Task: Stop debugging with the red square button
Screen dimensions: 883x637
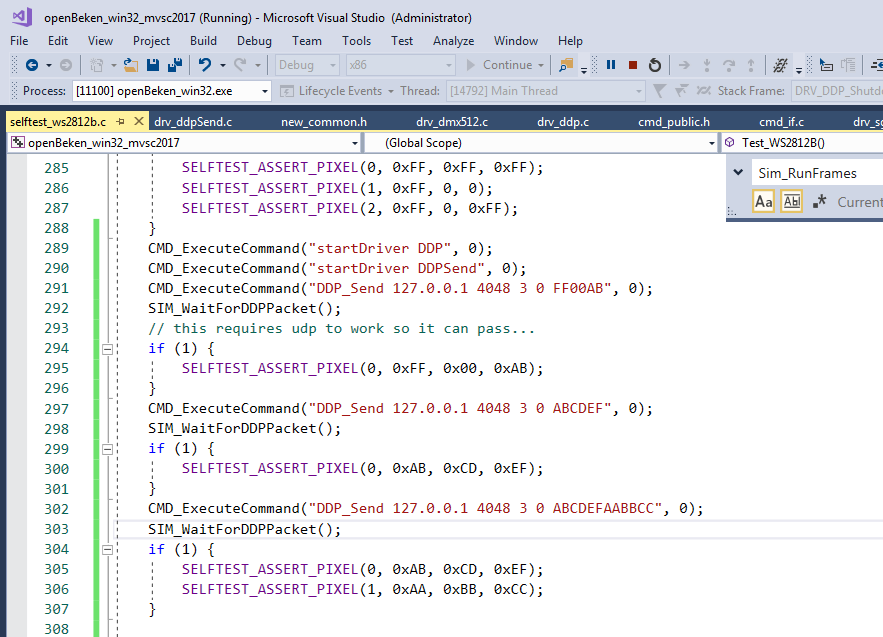Action: point(633,65)
